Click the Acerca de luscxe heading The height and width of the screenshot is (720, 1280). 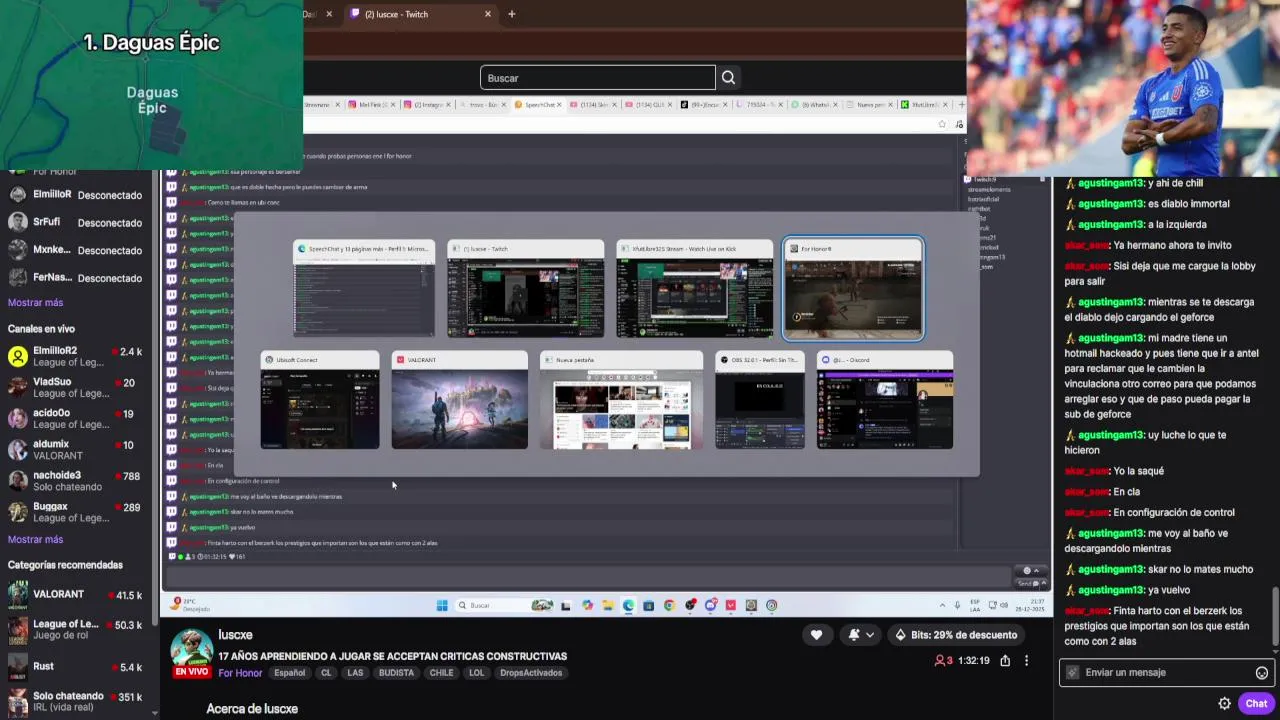click(x=252, y=709)
